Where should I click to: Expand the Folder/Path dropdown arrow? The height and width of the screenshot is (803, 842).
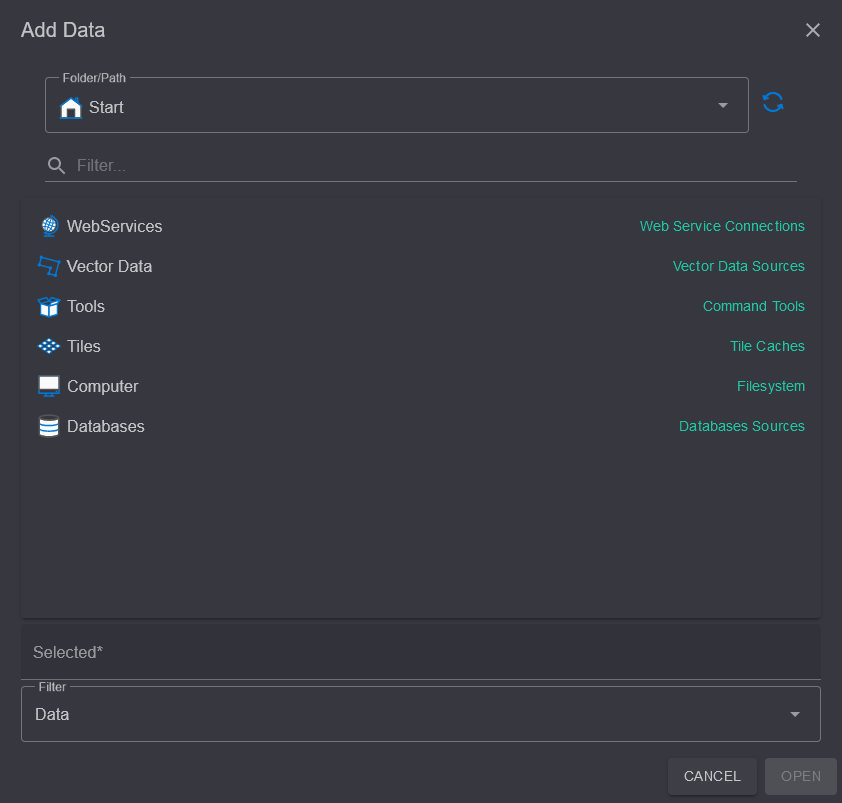[723, 105]
